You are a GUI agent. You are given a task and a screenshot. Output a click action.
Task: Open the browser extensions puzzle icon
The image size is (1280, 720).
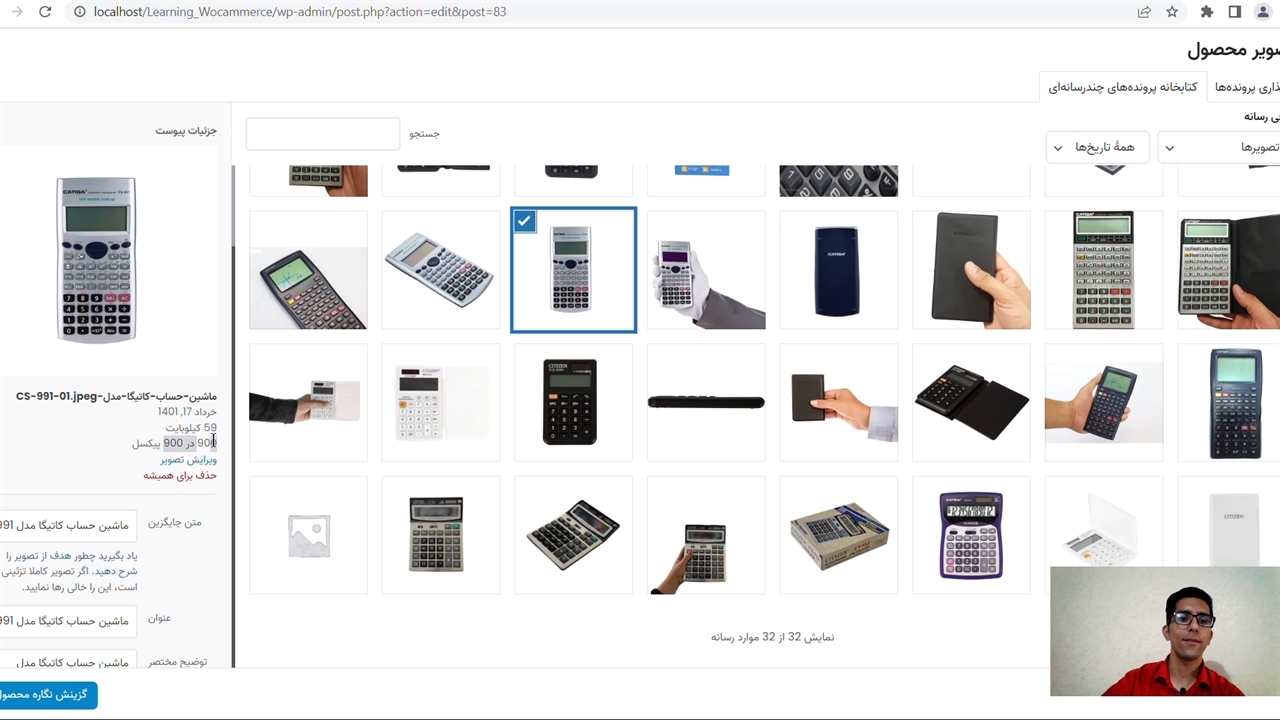[1207, 12]
